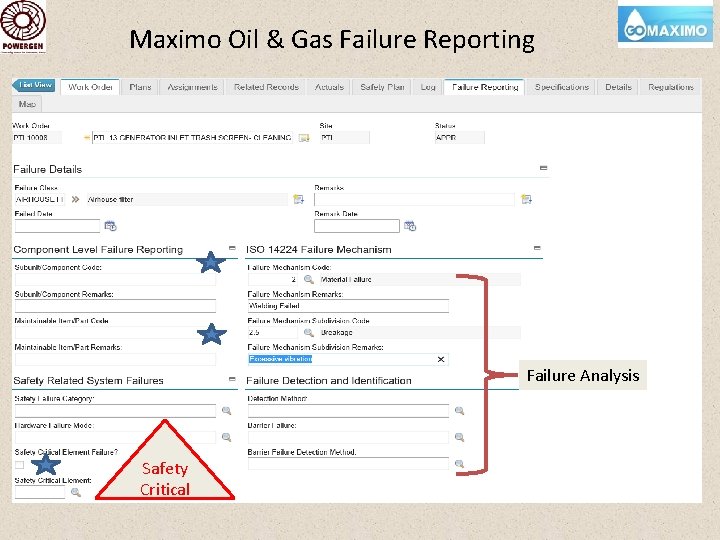Open the Map tab

(27, 104)
